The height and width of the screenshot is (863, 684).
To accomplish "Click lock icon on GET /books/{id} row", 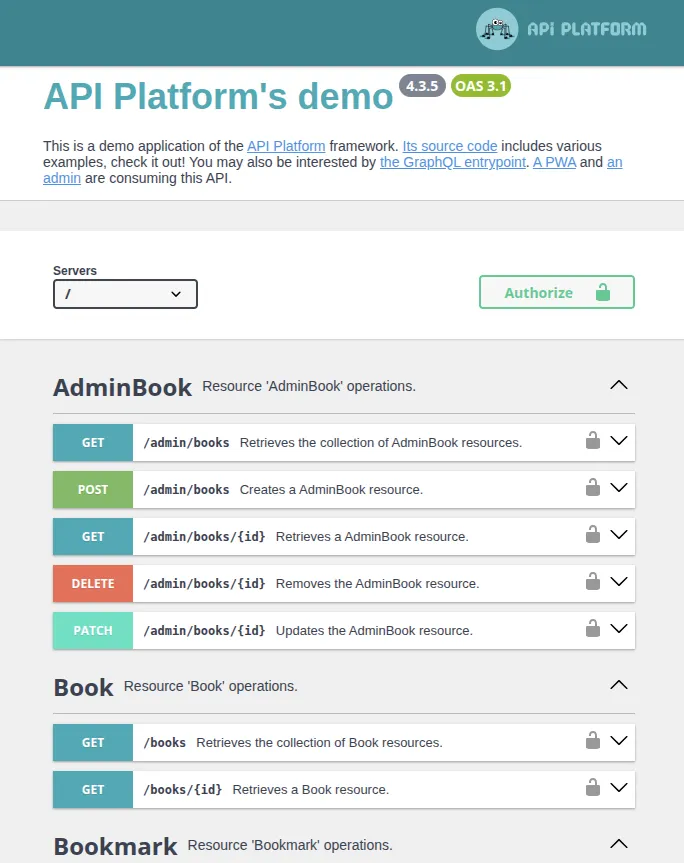I will click(x=593, y=787).
